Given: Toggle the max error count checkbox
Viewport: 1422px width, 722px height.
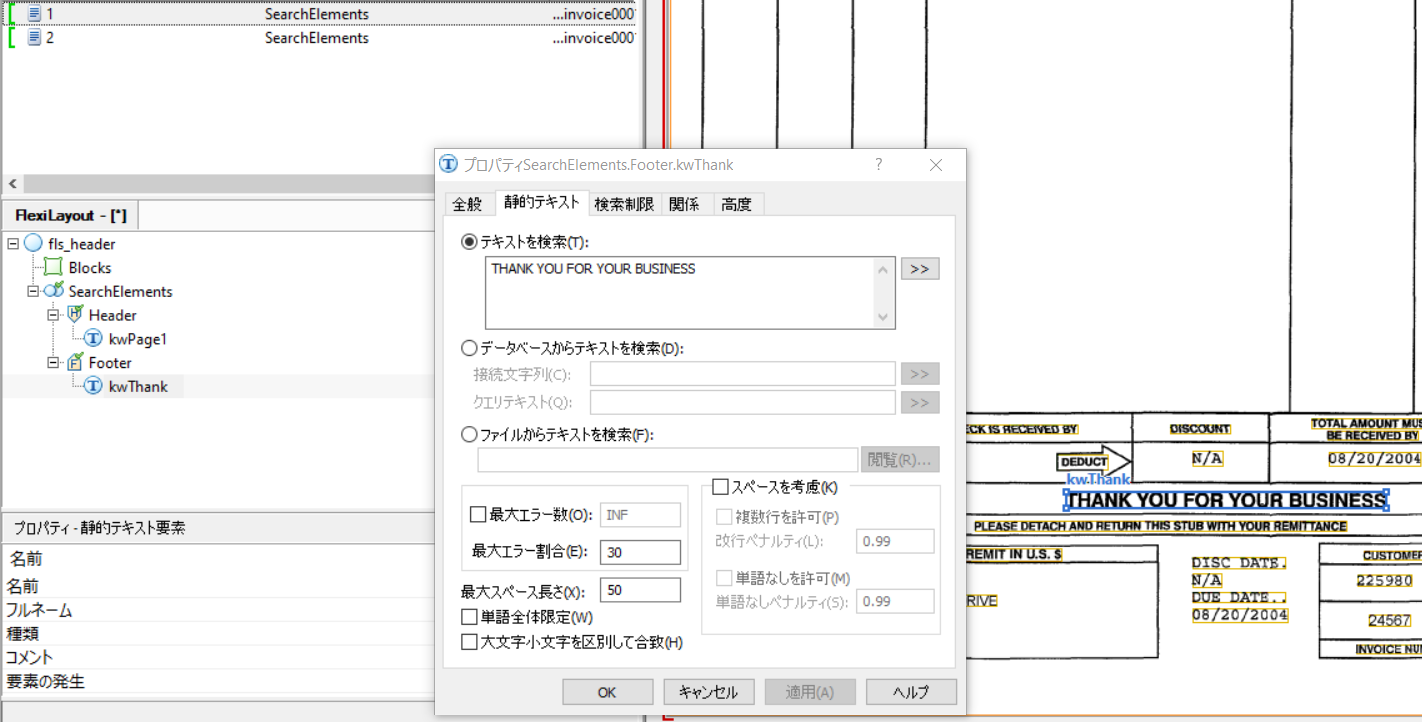Looking at the screenshot, I should pos(477,515).
